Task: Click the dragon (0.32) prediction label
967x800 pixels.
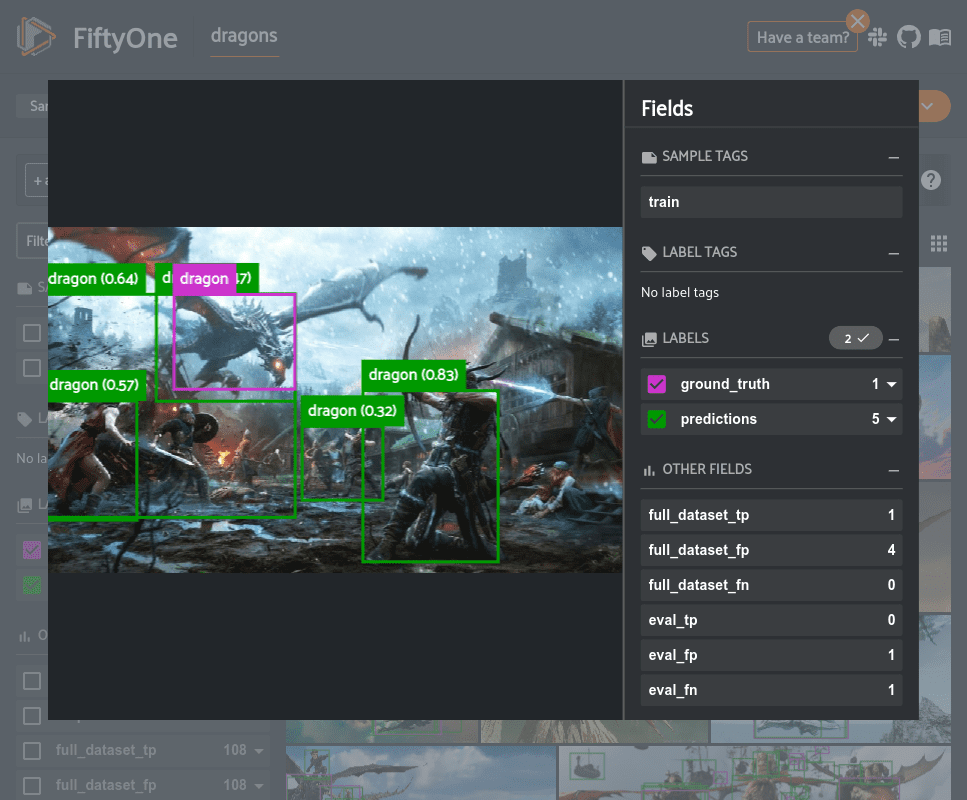Action: 352,411
